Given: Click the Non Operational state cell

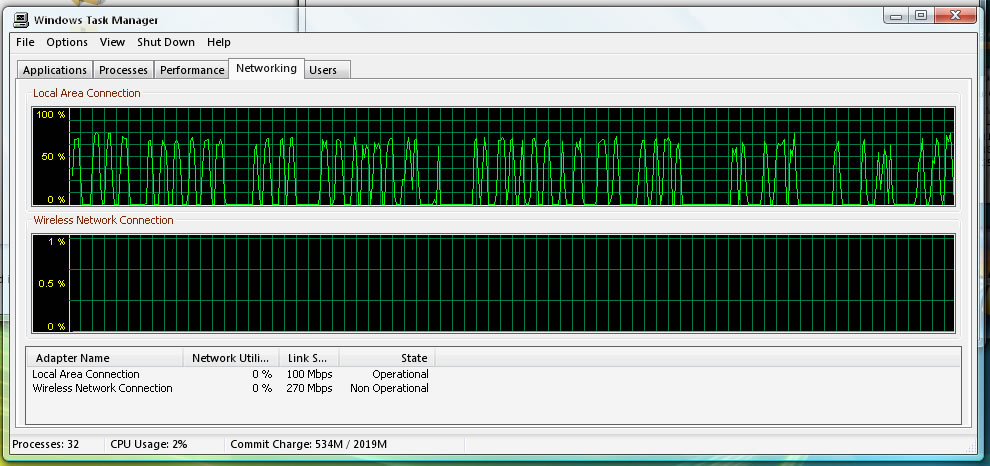Looking at the screenshot, I should pos(390,388).
